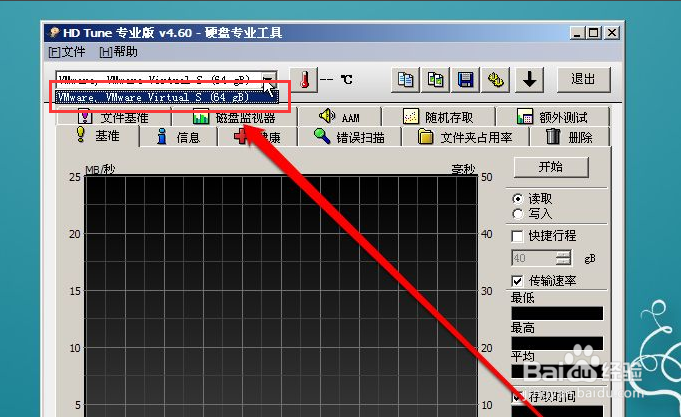Click the 开始 start button
The height and width of the screenshot is (417, 681).
pos(551,167)
